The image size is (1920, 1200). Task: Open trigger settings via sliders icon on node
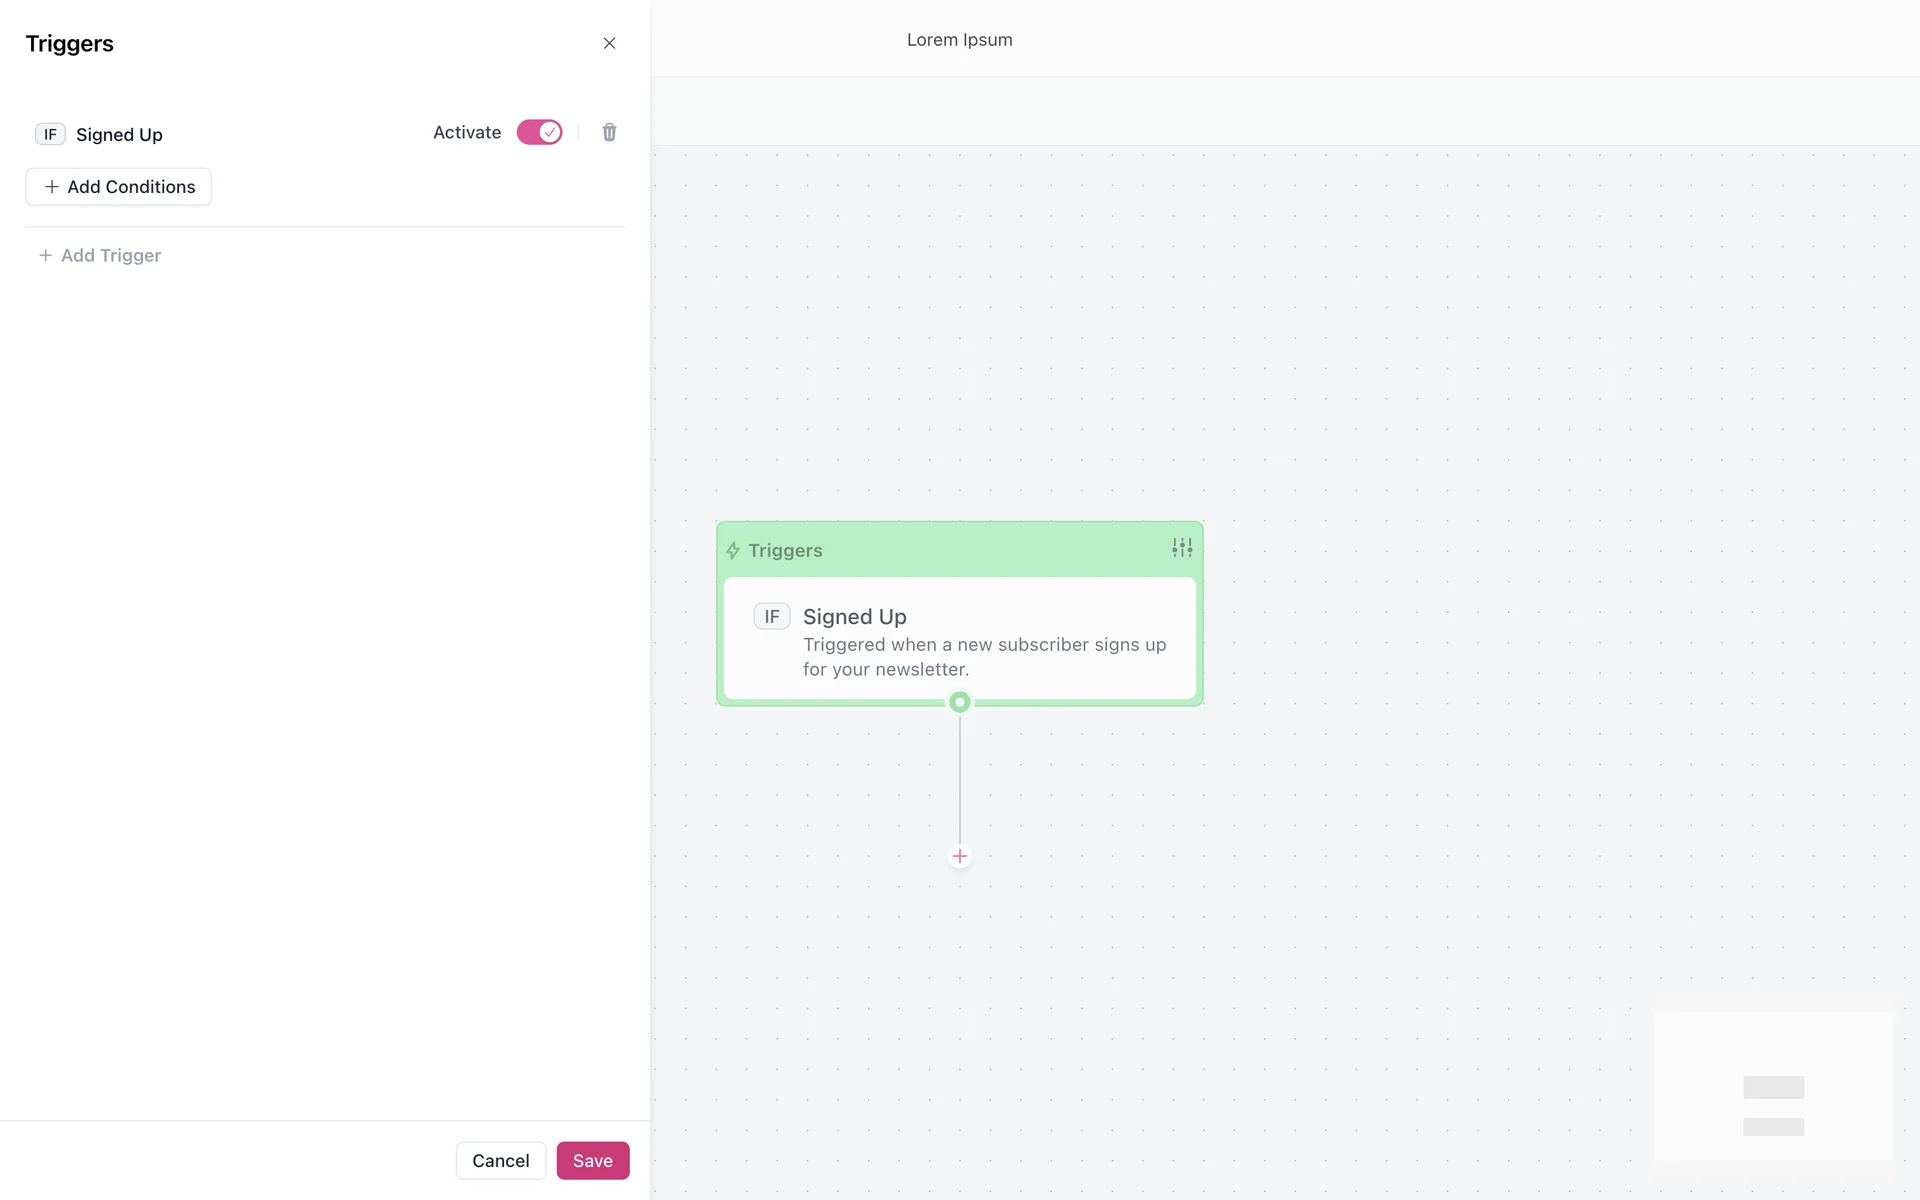[1182, 548]
